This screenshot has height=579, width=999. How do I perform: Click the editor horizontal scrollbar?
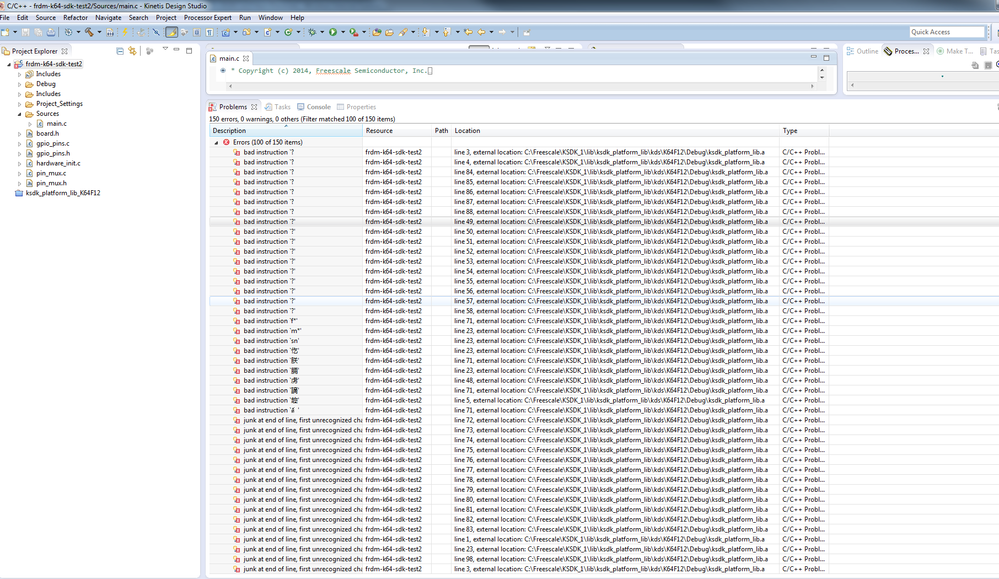pos(521,86)
